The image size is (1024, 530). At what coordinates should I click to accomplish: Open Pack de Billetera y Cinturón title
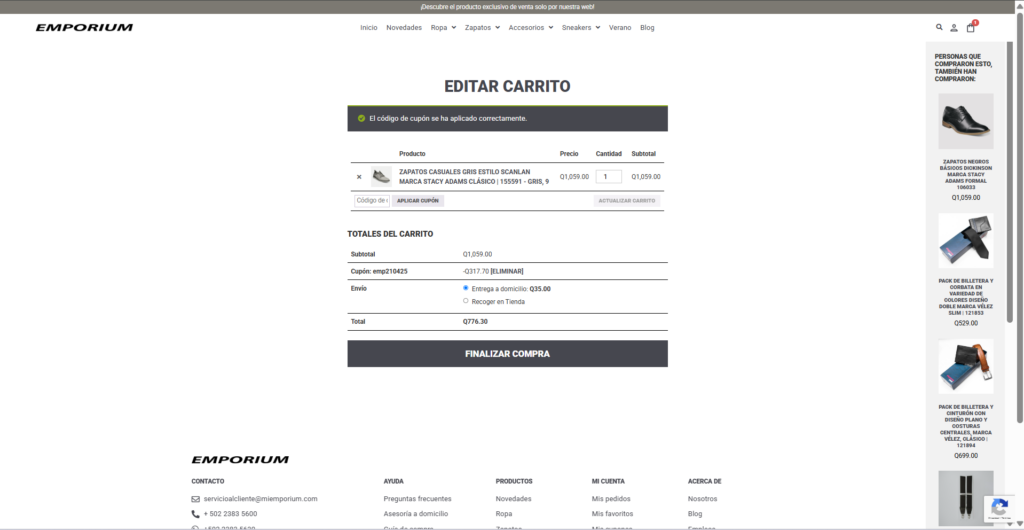click(x=966, y=426)
